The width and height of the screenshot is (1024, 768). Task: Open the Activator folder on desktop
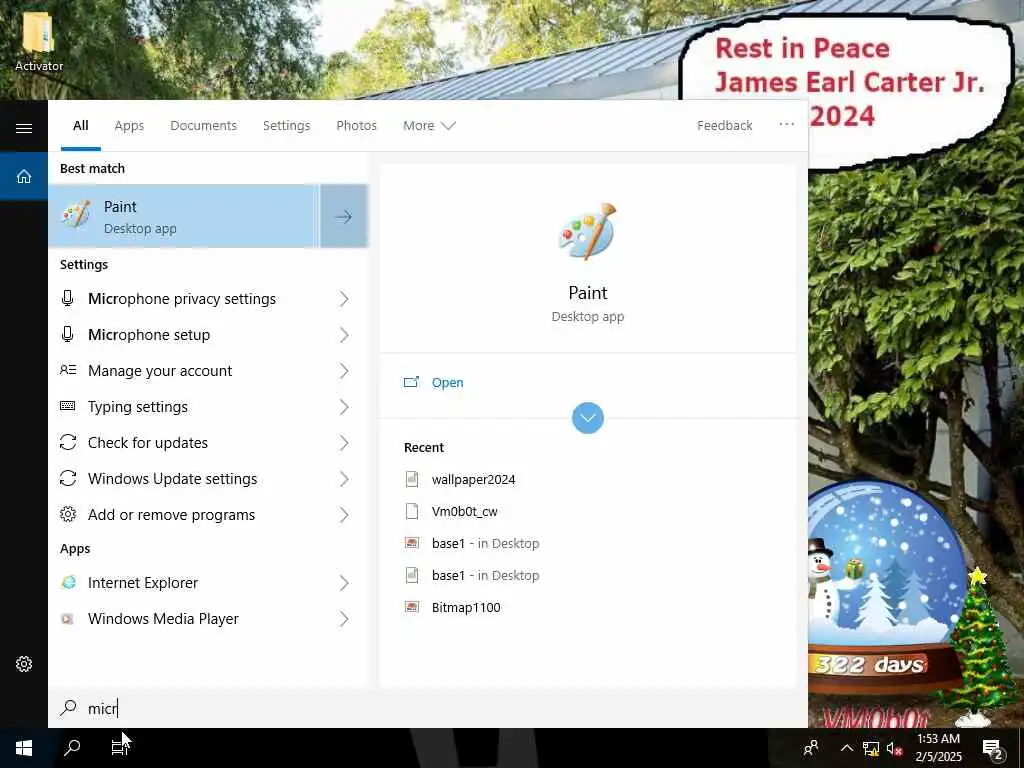click(39, 40)
